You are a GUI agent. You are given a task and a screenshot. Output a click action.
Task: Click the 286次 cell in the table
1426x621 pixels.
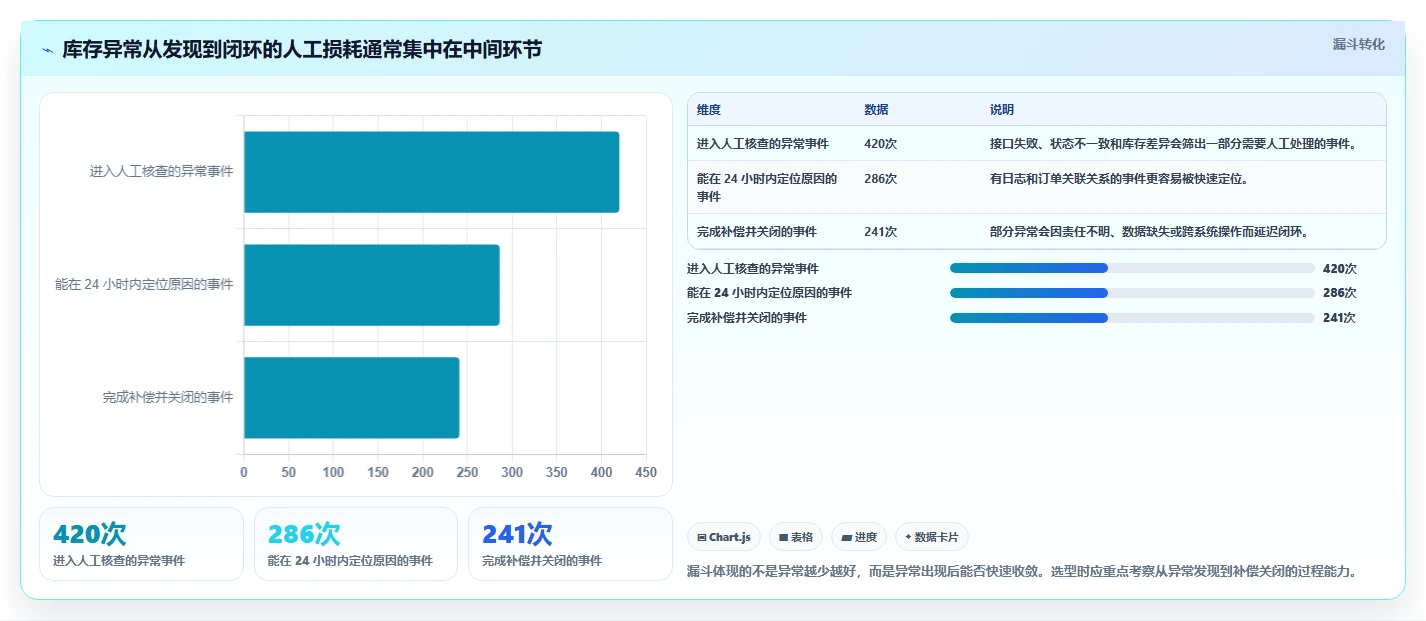tap(880, 179)
